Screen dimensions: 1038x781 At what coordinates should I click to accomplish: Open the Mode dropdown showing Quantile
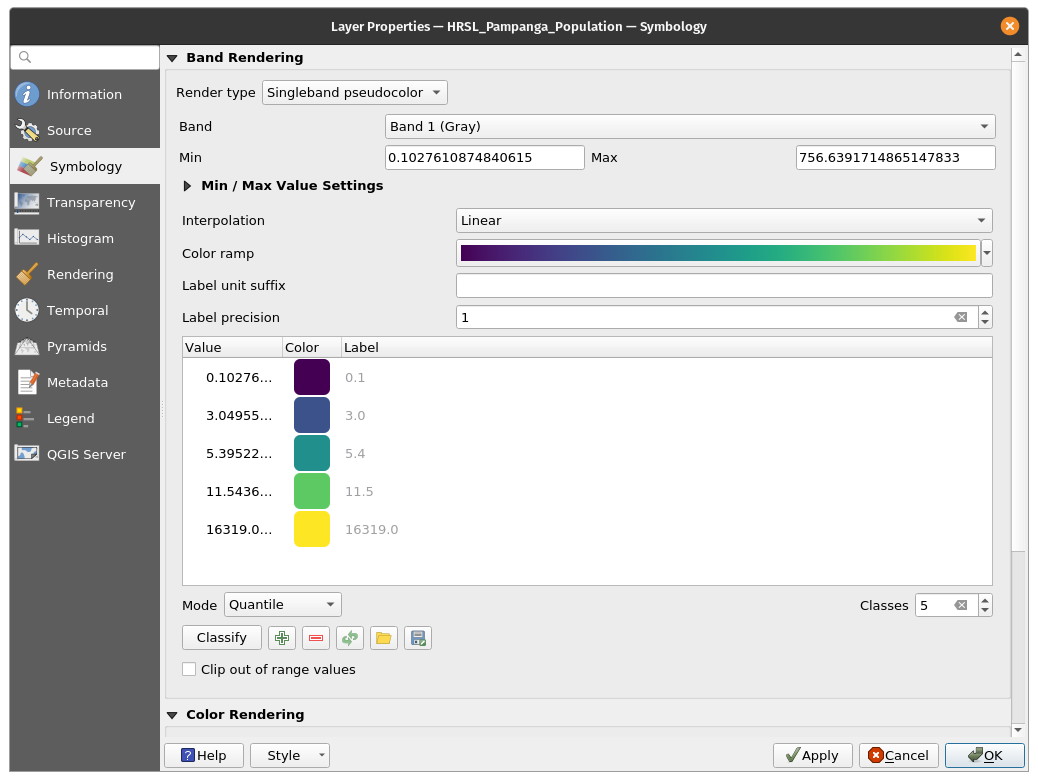click(283, 605)
